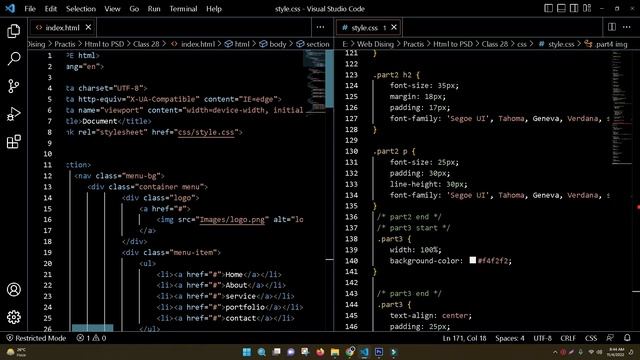Viewport: 640px width, 360px height.
Task: Close the style.css tab
Action: 394,27
